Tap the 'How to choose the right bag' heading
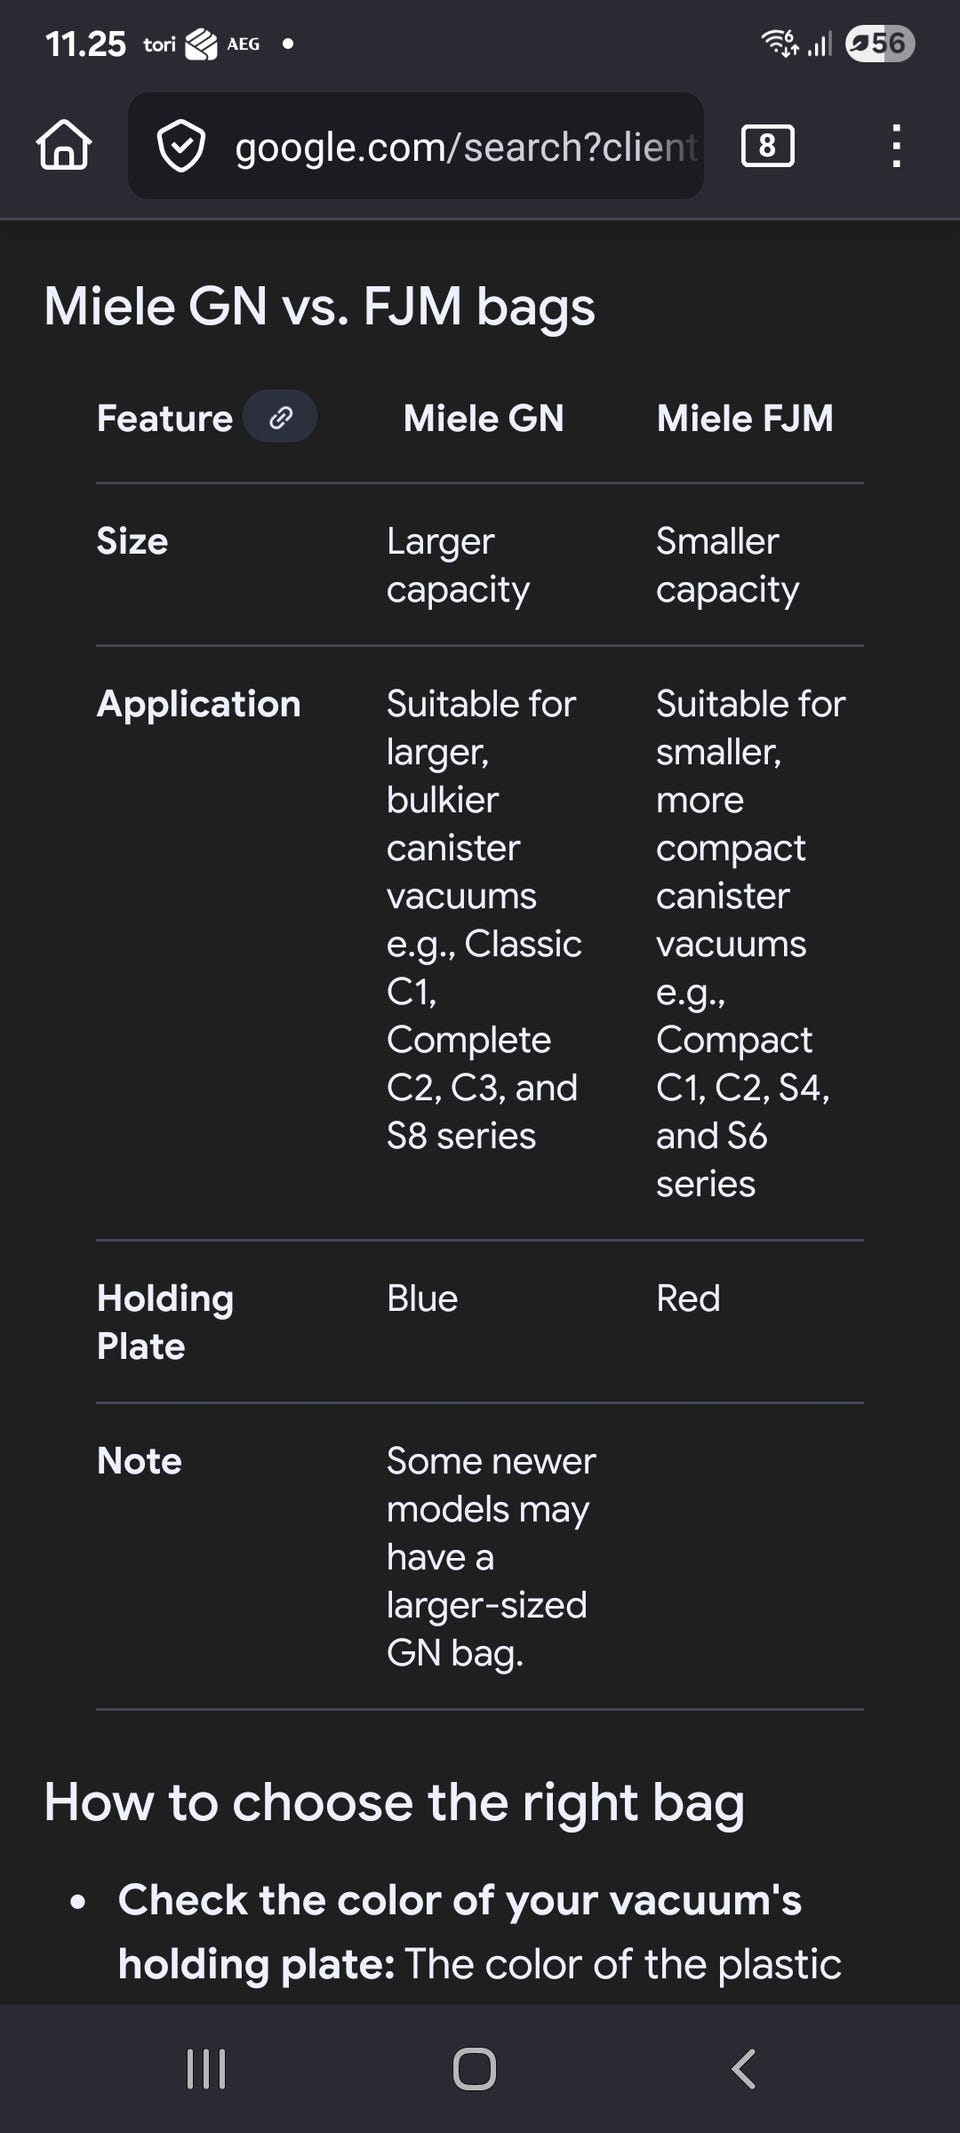This screenshot has height=2133, width=960. pyautogui.click(x=394, y=1802)
